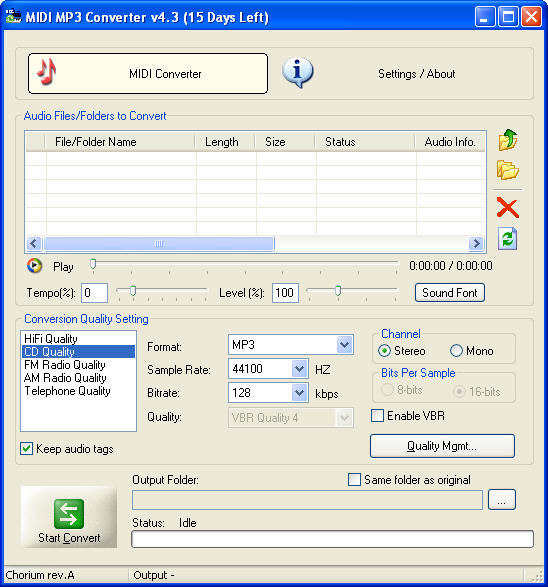
Task: Click the blue info bubble icon
Action: point(298,73)
